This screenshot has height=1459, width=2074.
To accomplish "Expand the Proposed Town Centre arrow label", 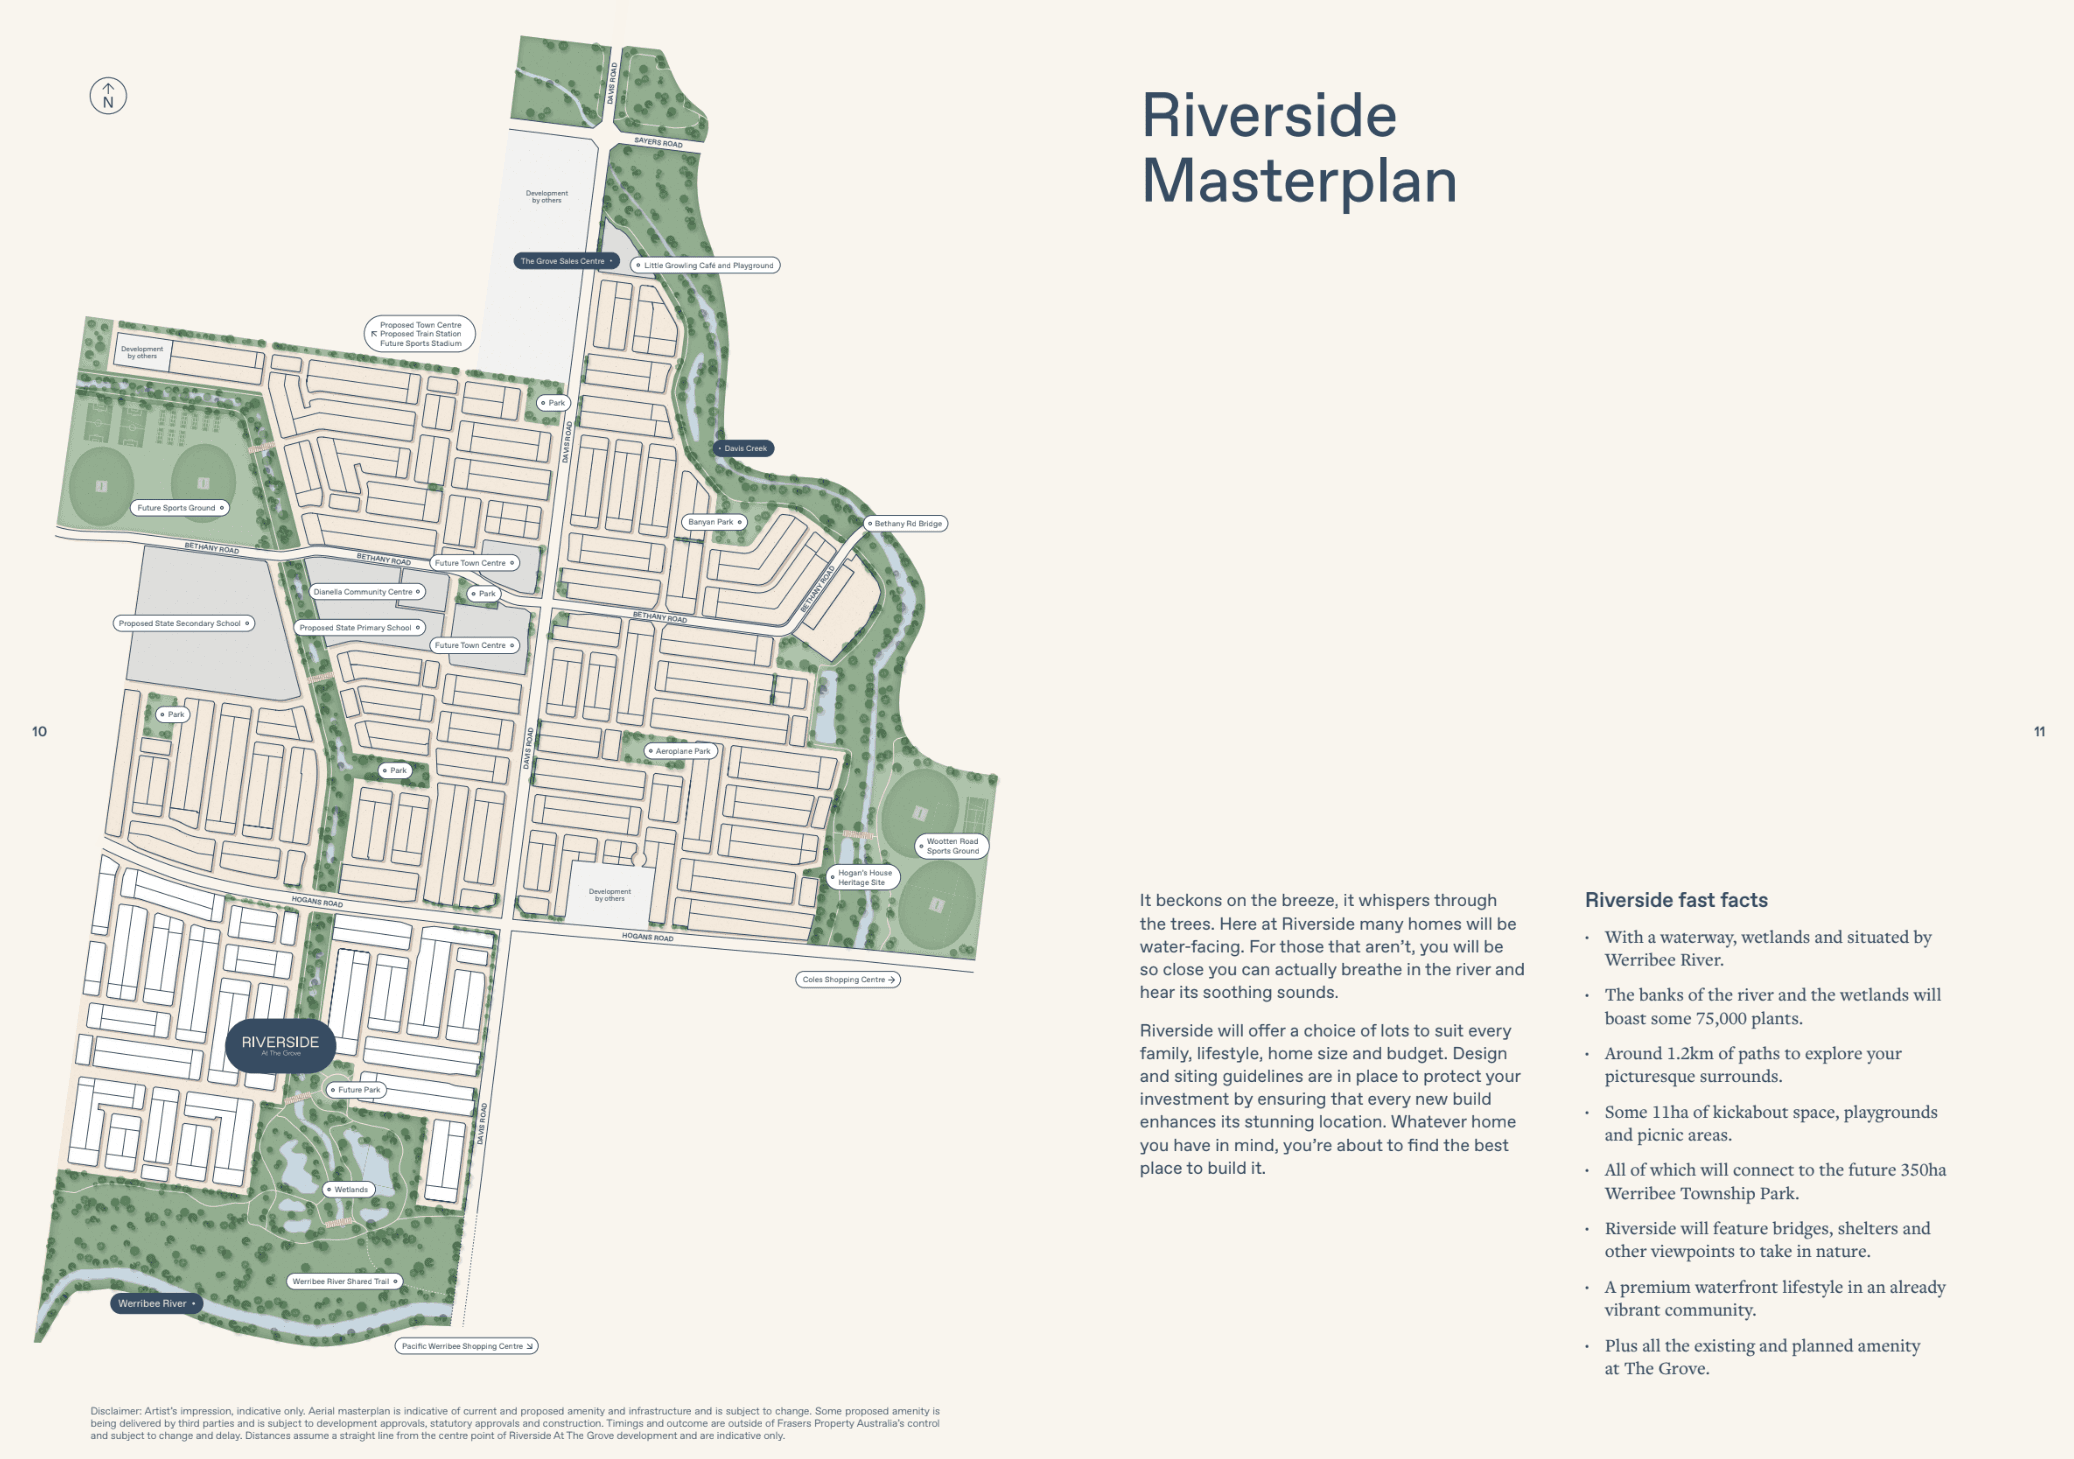I will (421, 333).
